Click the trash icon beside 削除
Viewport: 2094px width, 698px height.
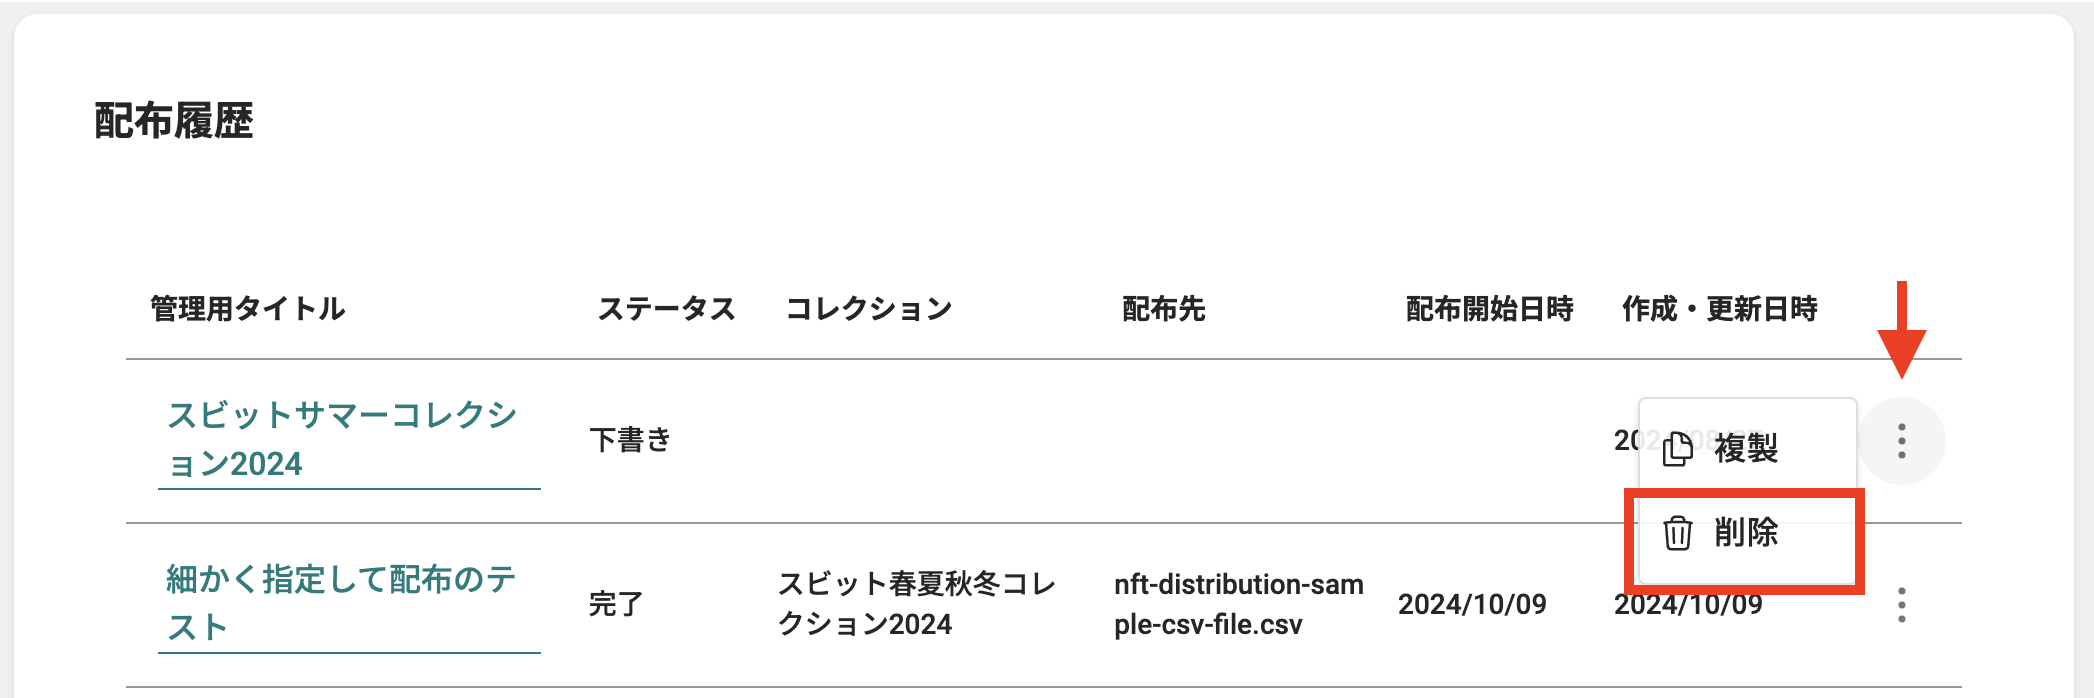click(x=1677, y=532)
